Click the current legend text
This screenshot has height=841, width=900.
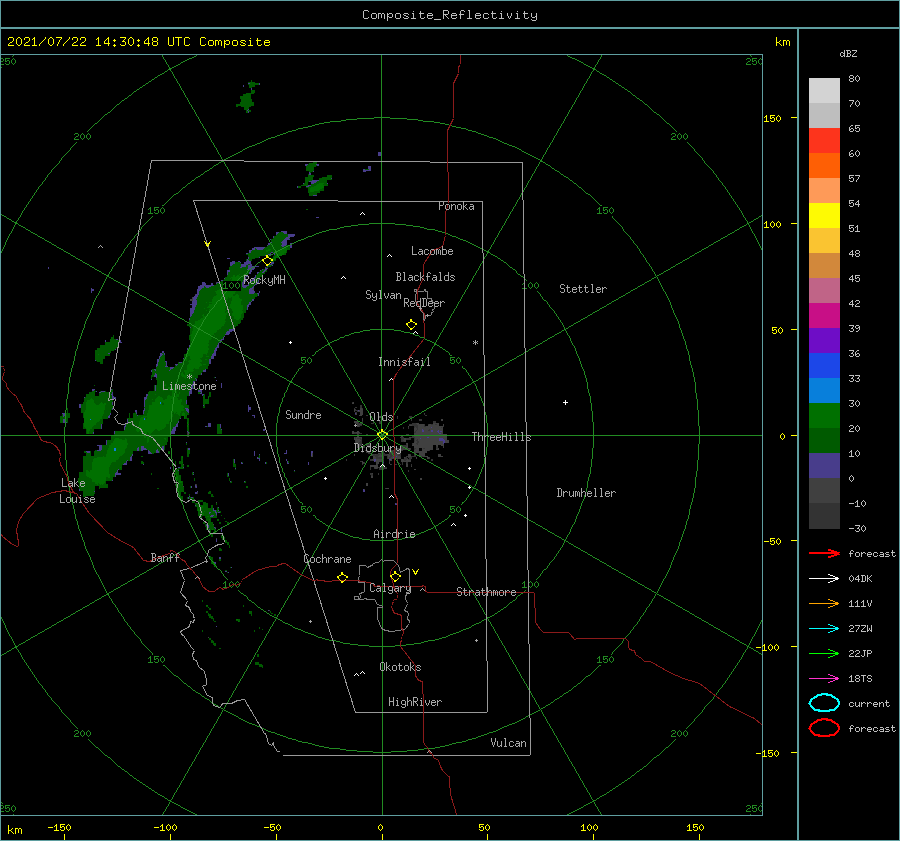869,703
